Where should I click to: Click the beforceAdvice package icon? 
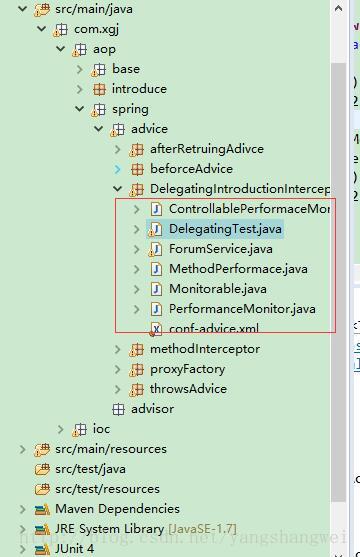click(138, 169)
